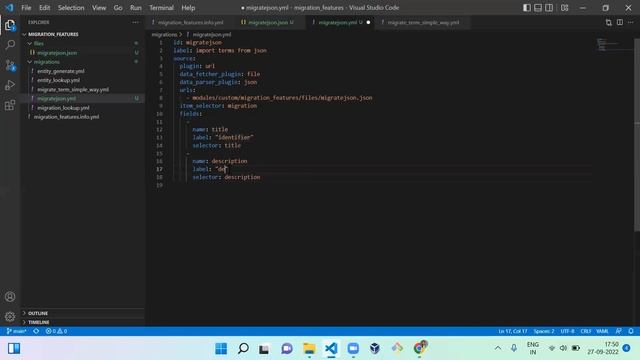640x360 pixels.
Task: Click Ln 17, Col 17 cursor position indicator
Action: click(513, 331)
